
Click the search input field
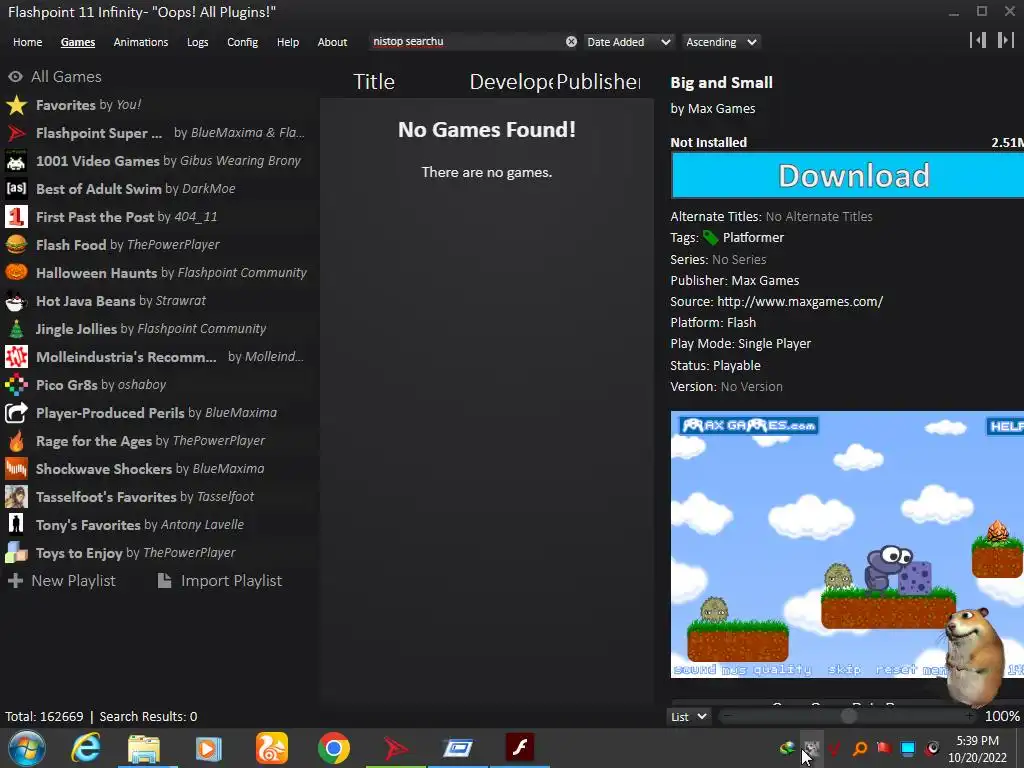click(x=465, y=41)
